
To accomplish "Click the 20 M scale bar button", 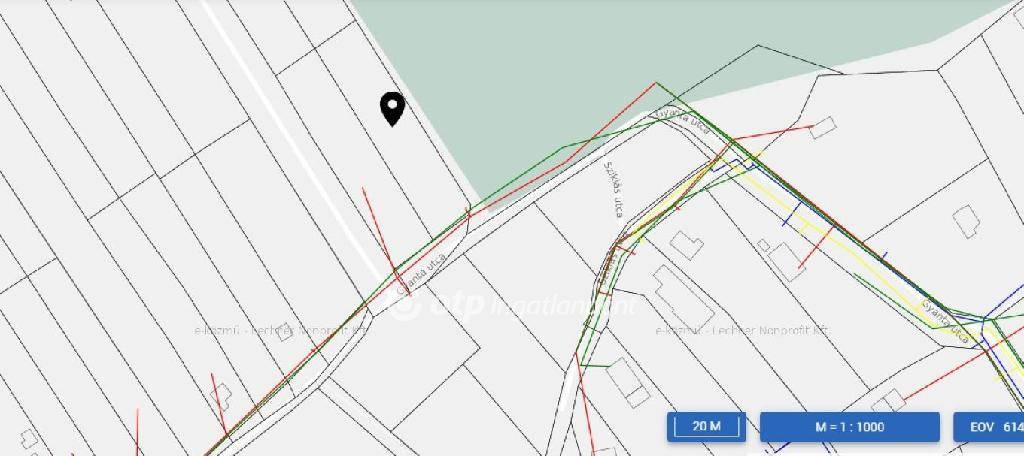I will click(x=706, y=427).
